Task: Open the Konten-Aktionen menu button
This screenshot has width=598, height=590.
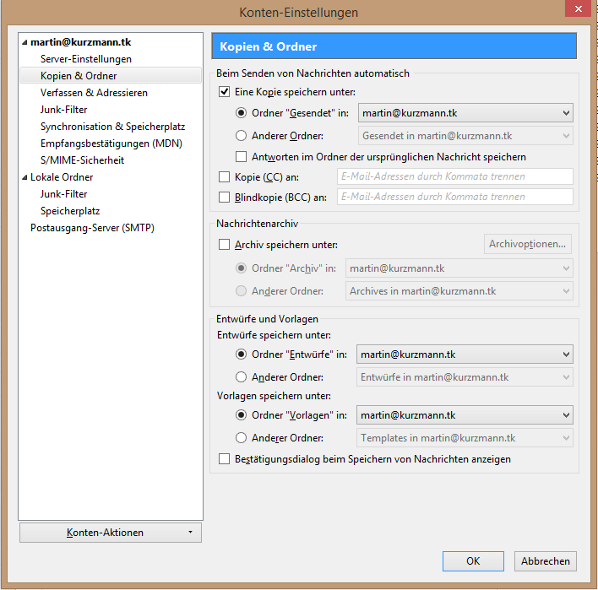Action: click(x=110, y=532)
